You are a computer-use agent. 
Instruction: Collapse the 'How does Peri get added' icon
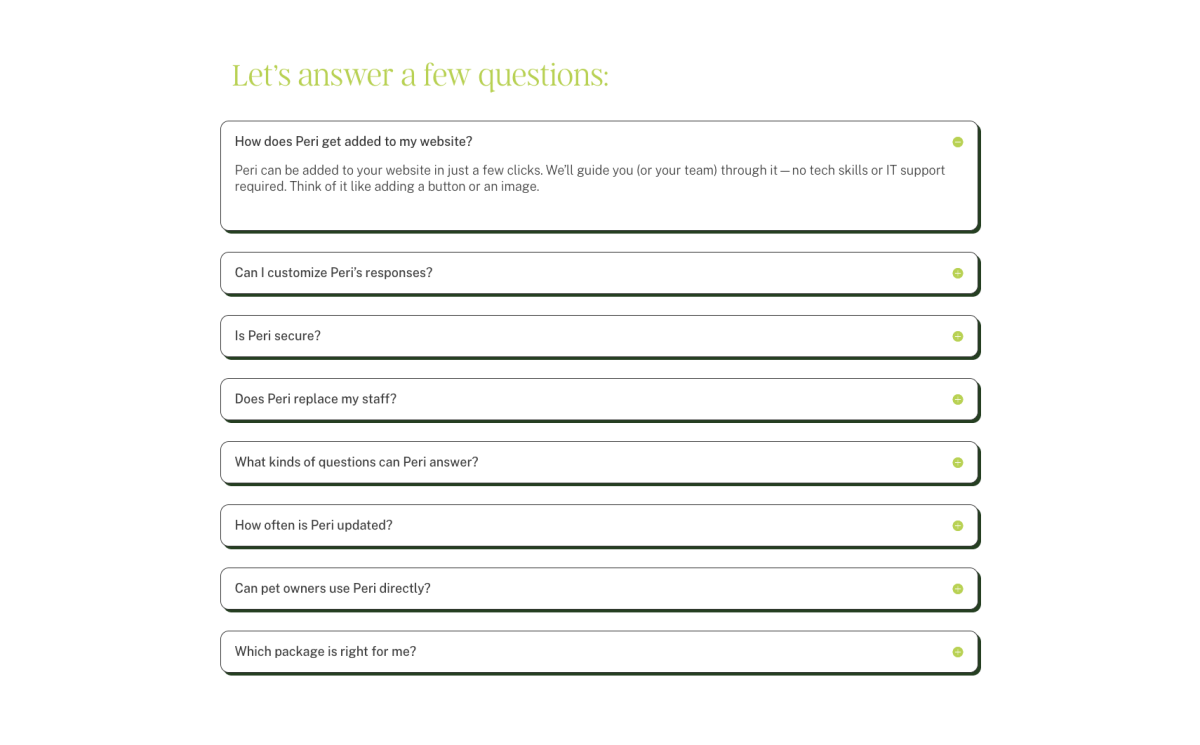tap(957, 142)
